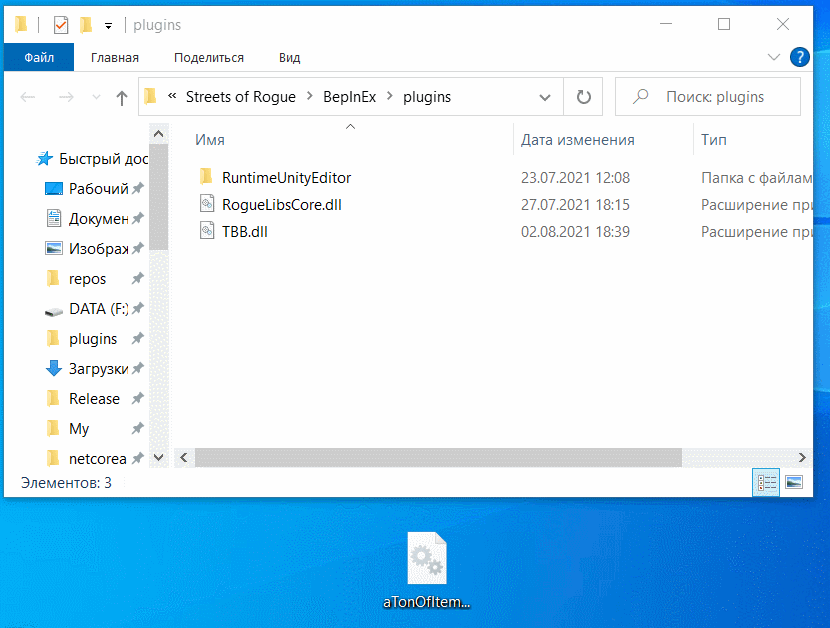Screen dimensions: 830x628
Task: Open the Файл ribbon tab
Action: (39, 57)
